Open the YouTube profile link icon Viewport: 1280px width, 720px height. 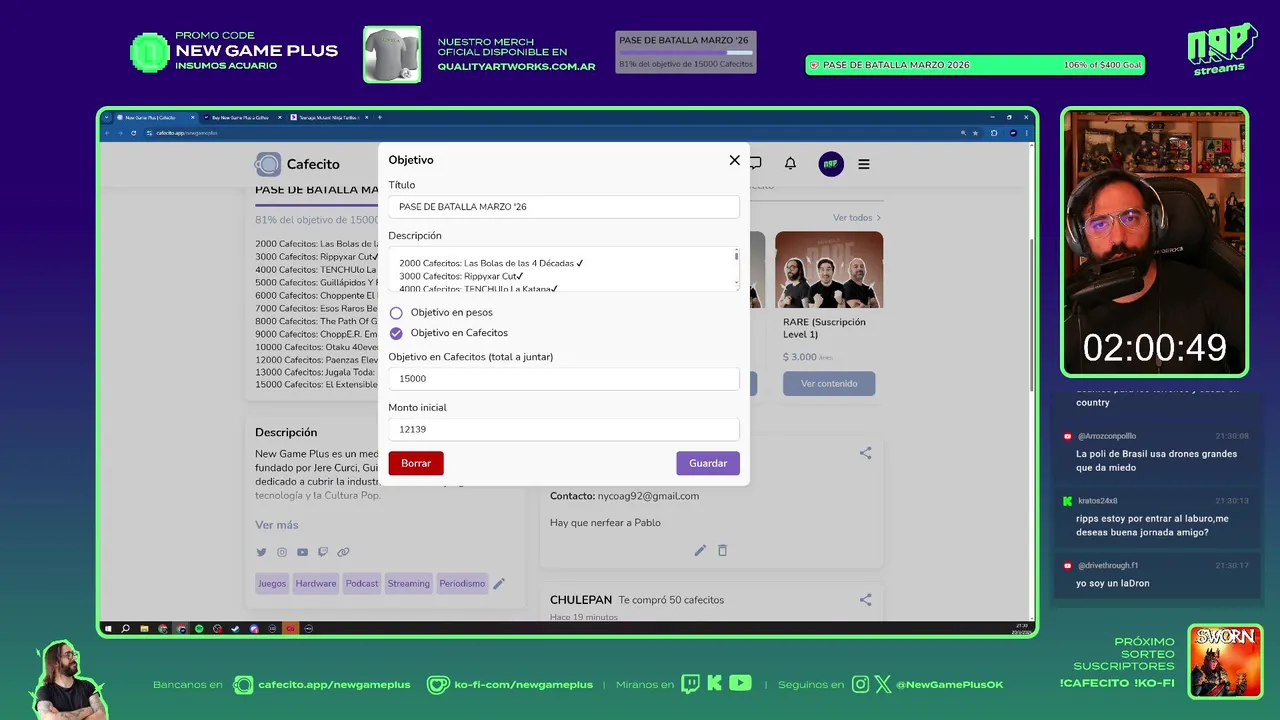click(x=302, y=552)
